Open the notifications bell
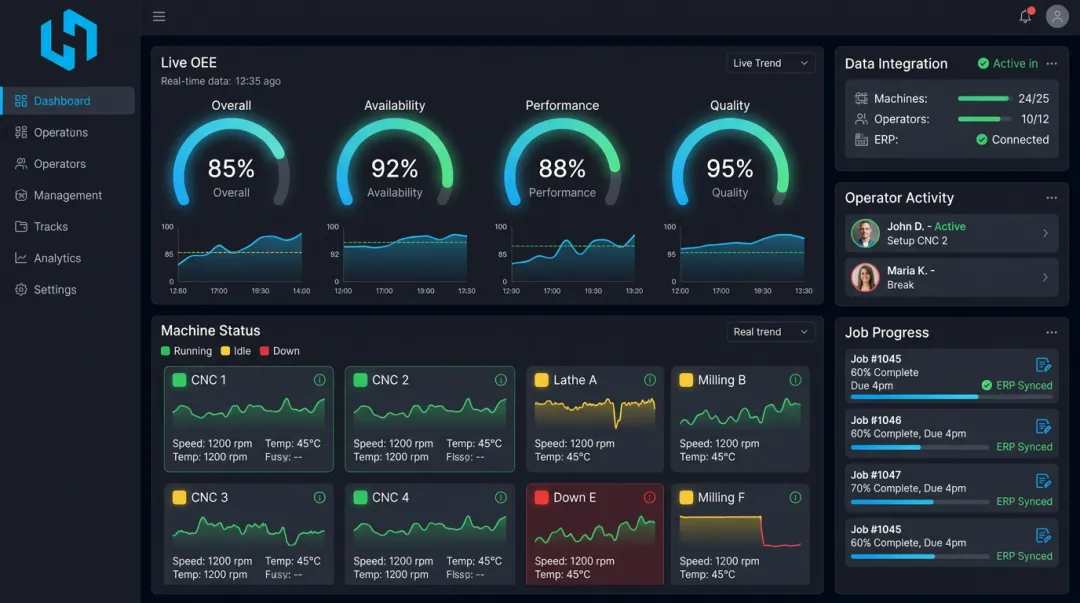The width and height of the screenshot is (1080, 603). 1026,16
